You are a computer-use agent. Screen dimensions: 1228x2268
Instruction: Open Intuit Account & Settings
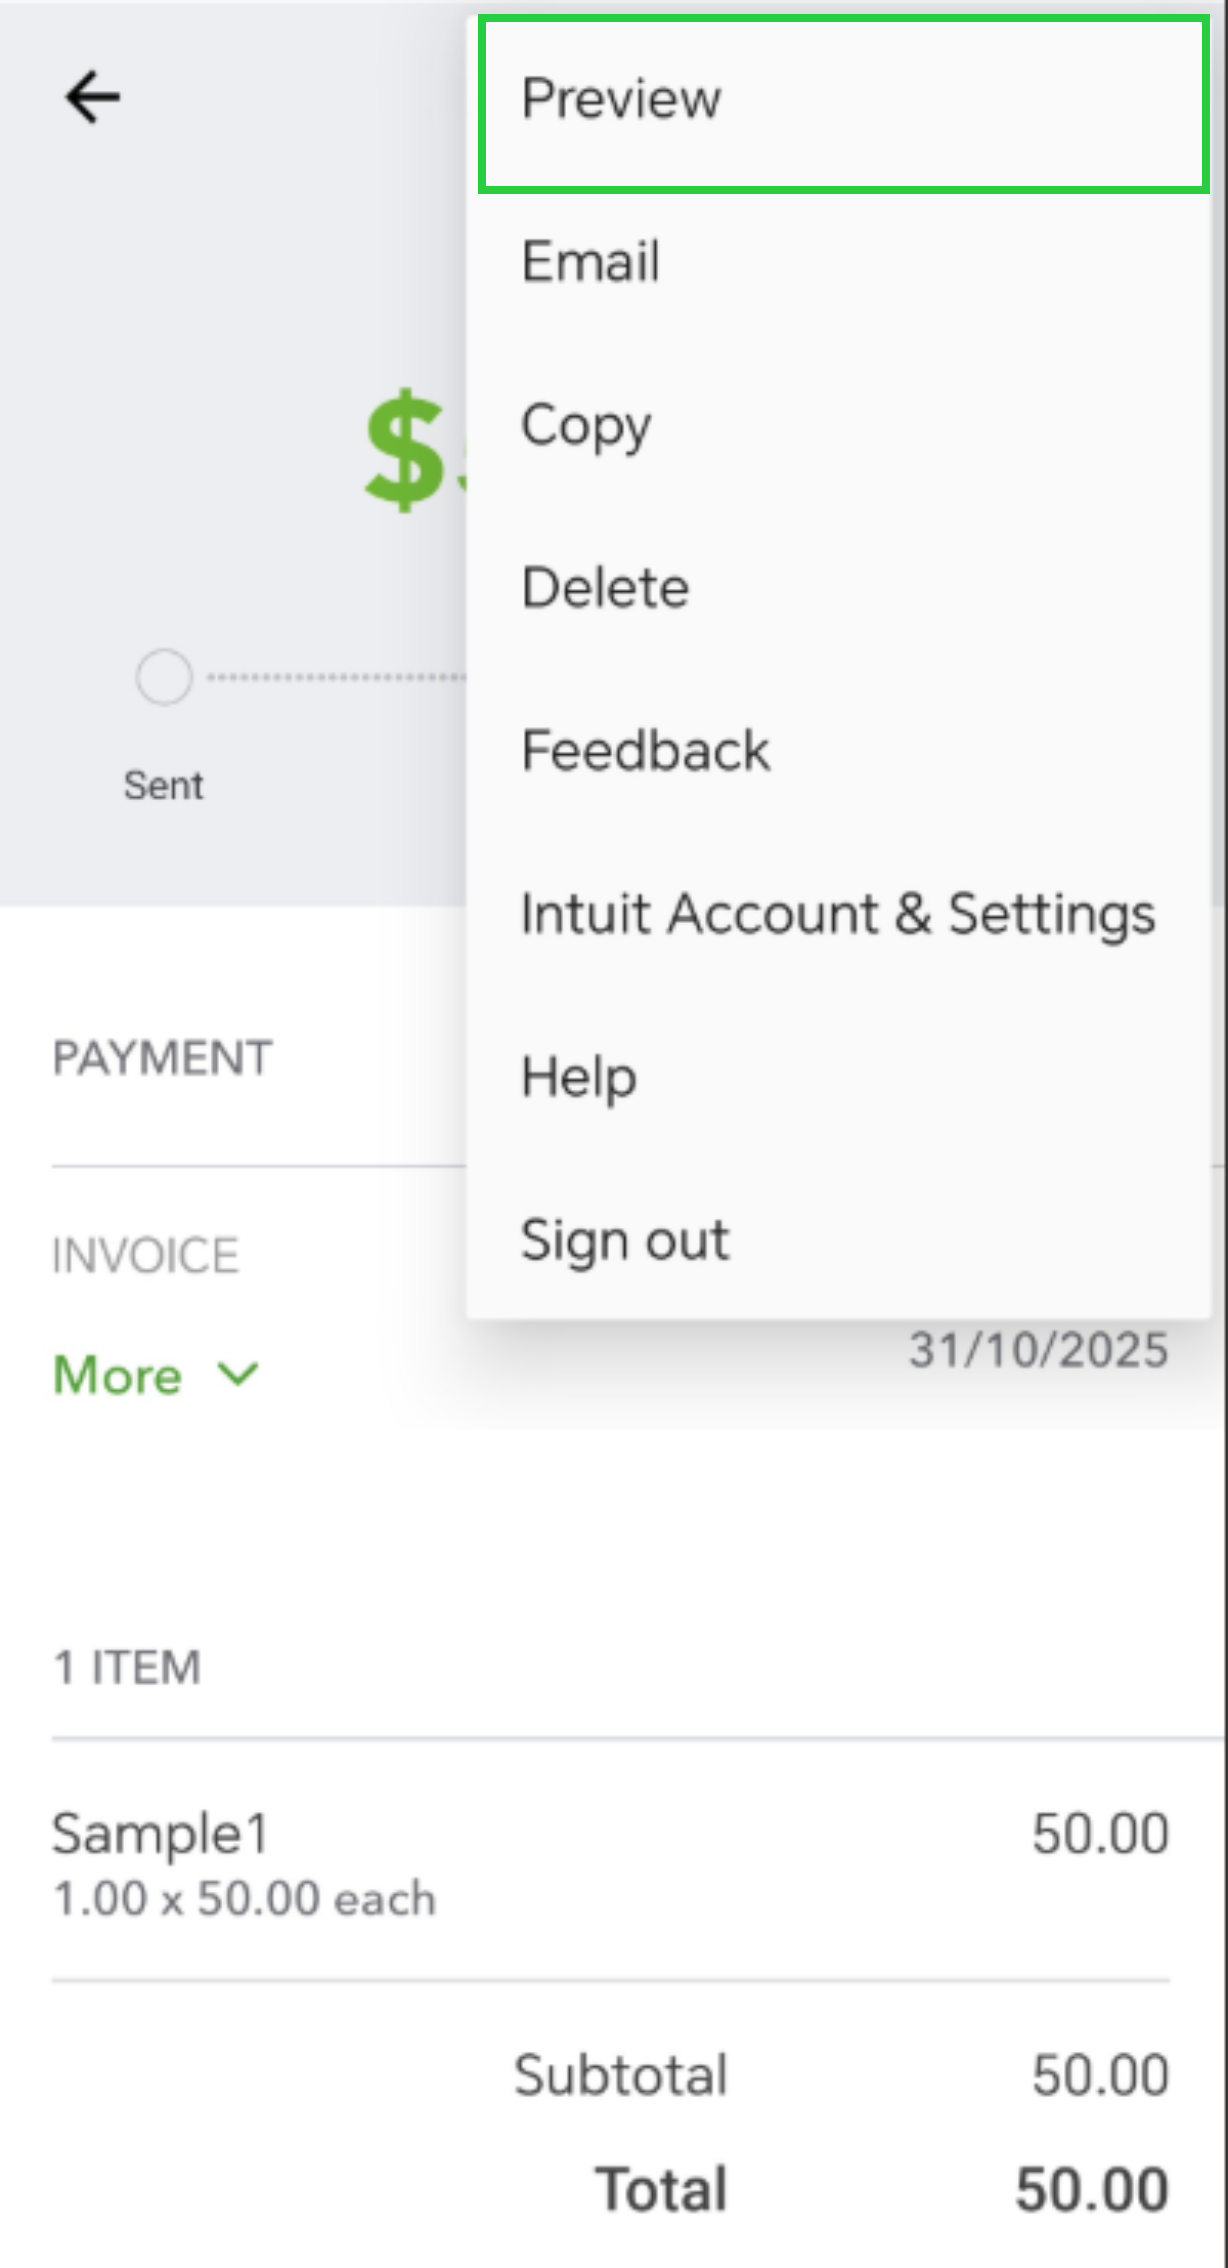(x=838, y=914)
